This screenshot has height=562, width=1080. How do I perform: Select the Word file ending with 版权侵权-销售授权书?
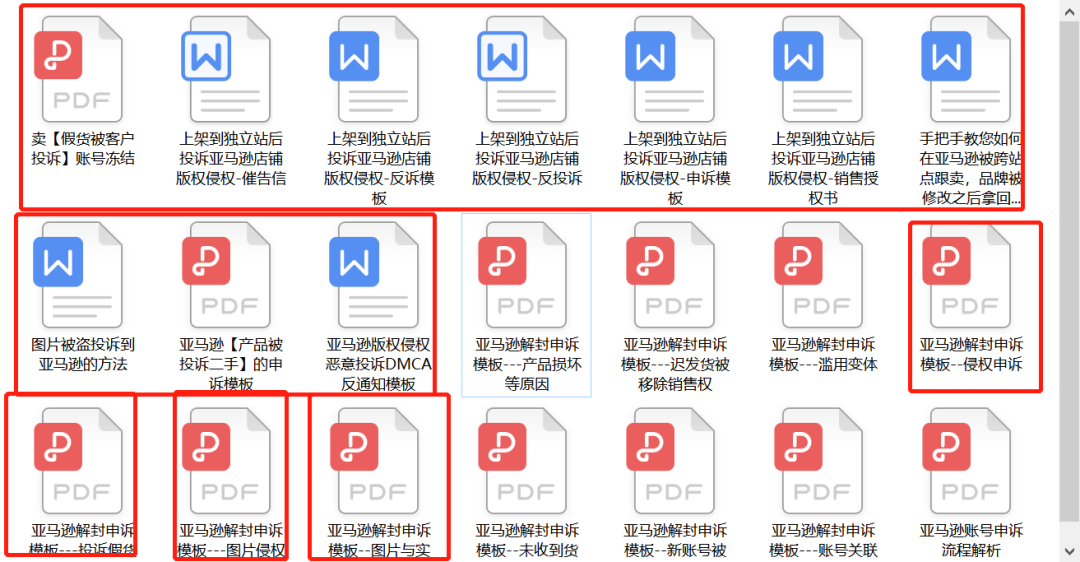(x=823, y=110)
